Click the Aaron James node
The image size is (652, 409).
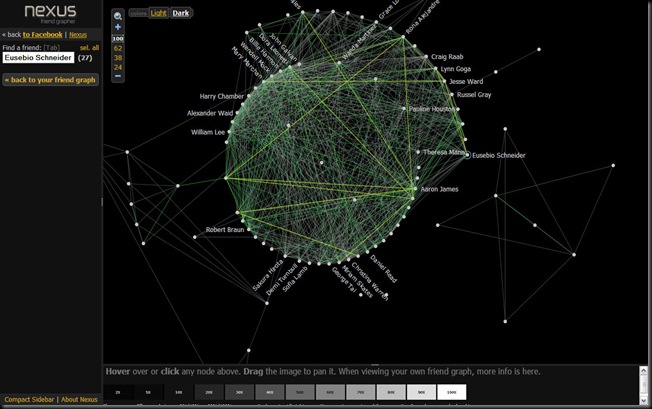415,189
